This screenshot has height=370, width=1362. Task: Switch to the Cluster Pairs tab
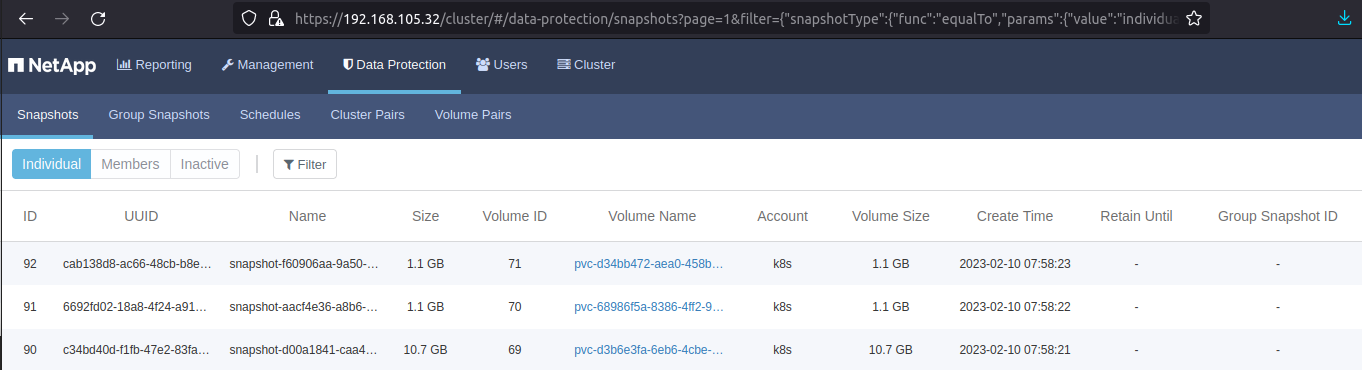367,115
